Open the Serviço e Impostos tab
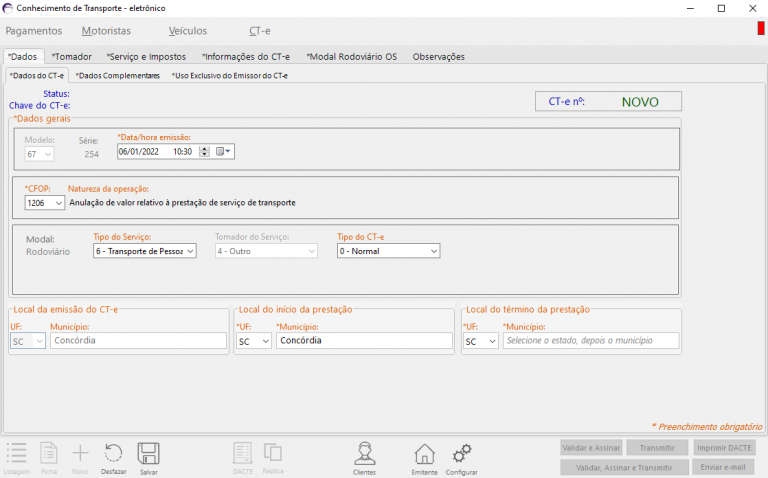The image size is (768, 478). point(146,57)
